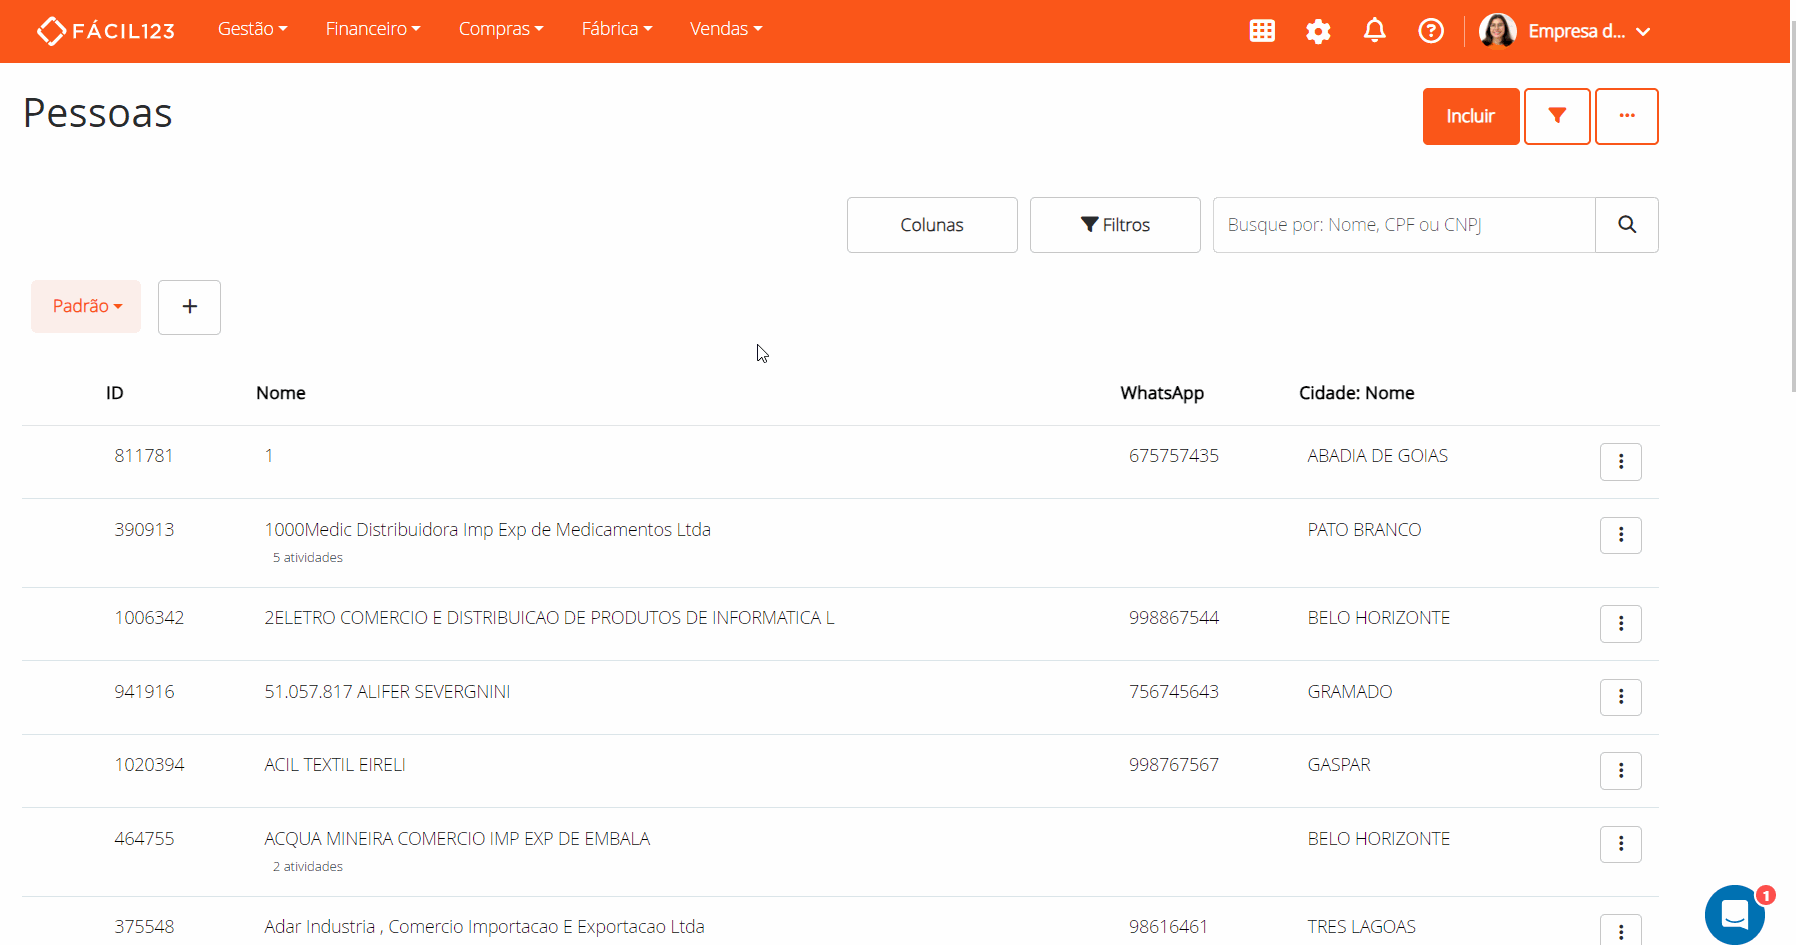Viewport: 1796px width, 945px height.
Task: Open row actions for ABADIA DE GOIAS
Action: pos(1620,462)
